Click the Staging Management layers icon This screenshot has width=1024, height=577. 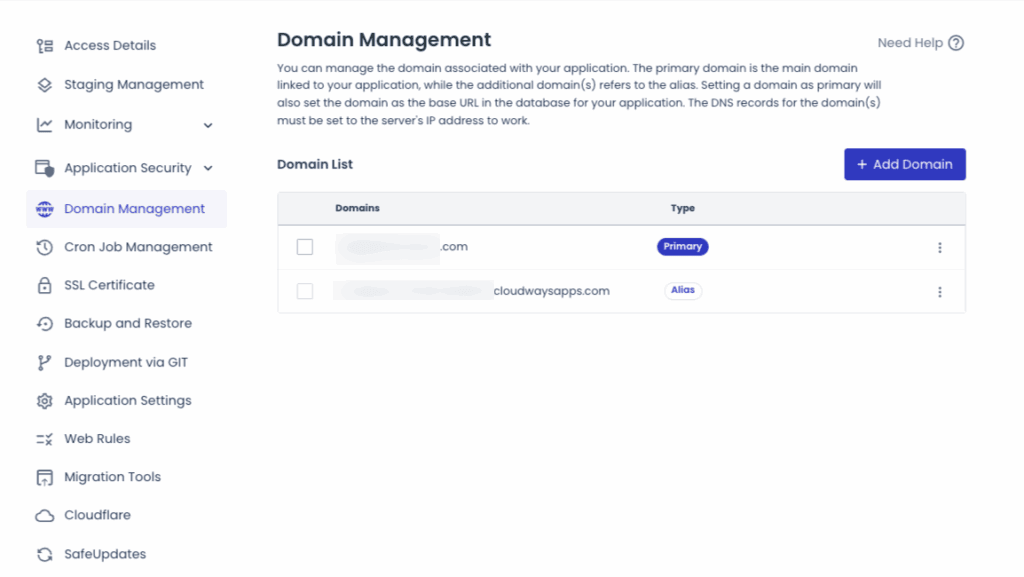point(44,85)
